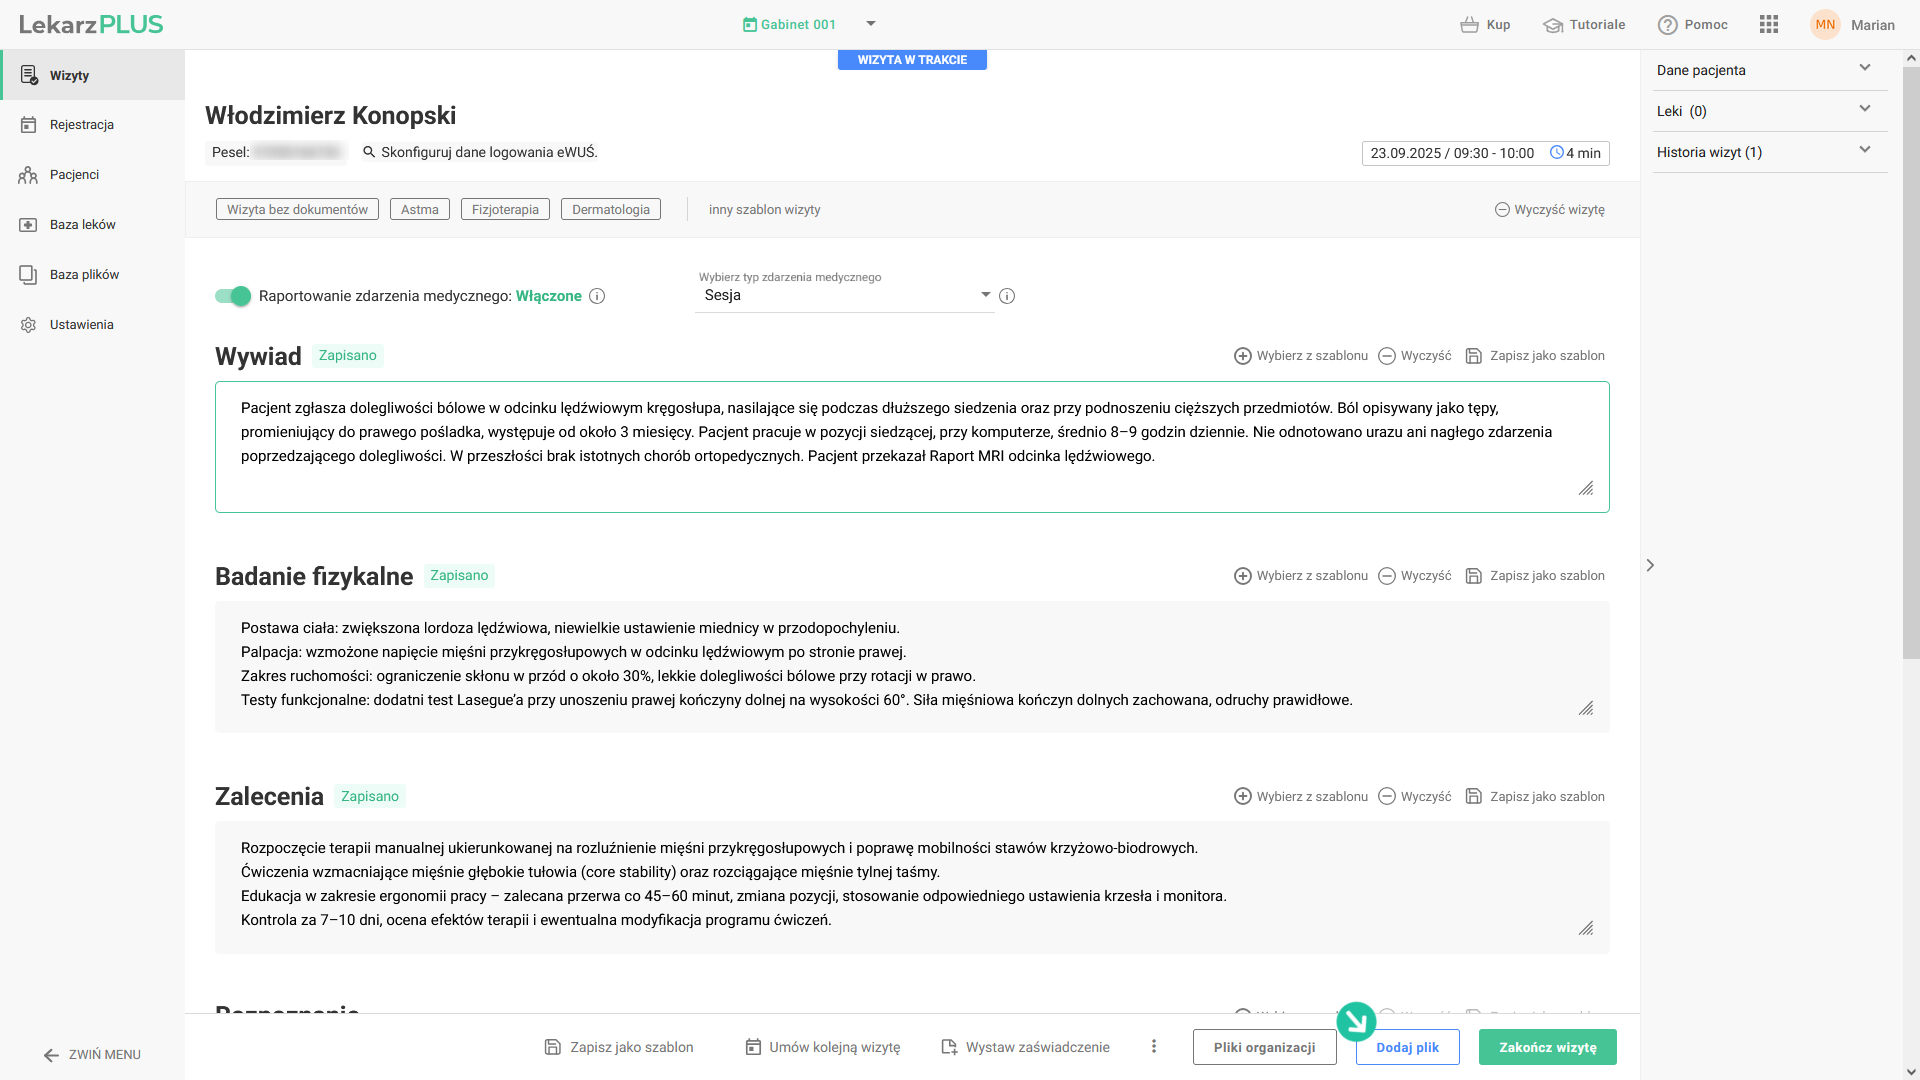Open Pacjenci in the sidebar menu
This screenshot has height=1080, width=1920.
coord(74,175)
